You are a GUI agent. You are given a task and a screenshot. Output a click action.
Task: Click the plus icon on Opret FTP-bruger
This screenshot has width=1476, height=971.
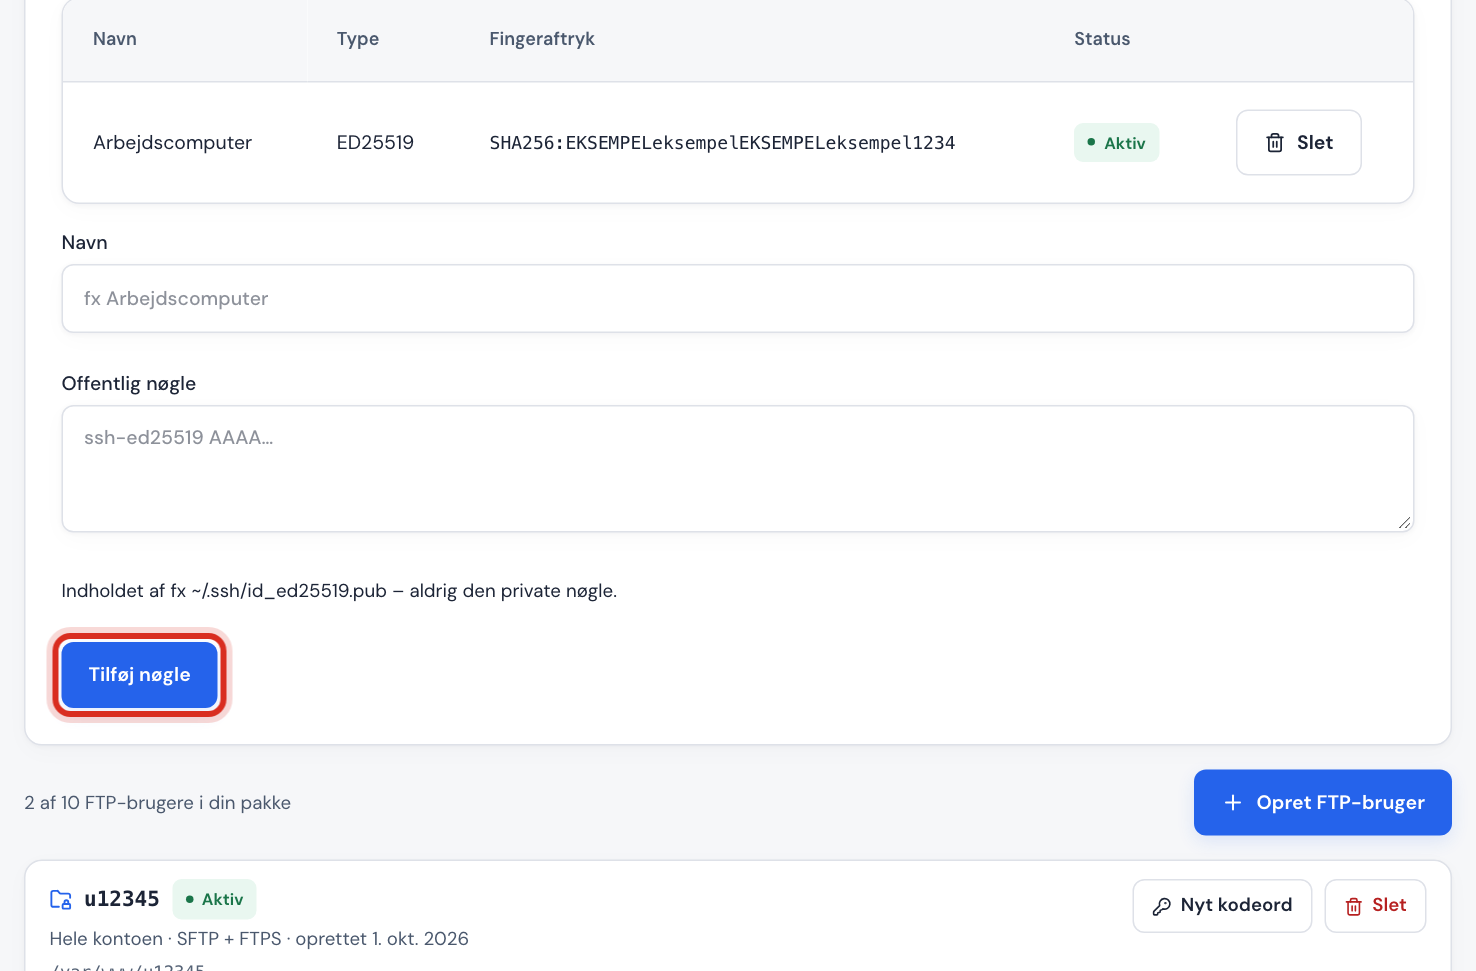[x=1233, y=803]
